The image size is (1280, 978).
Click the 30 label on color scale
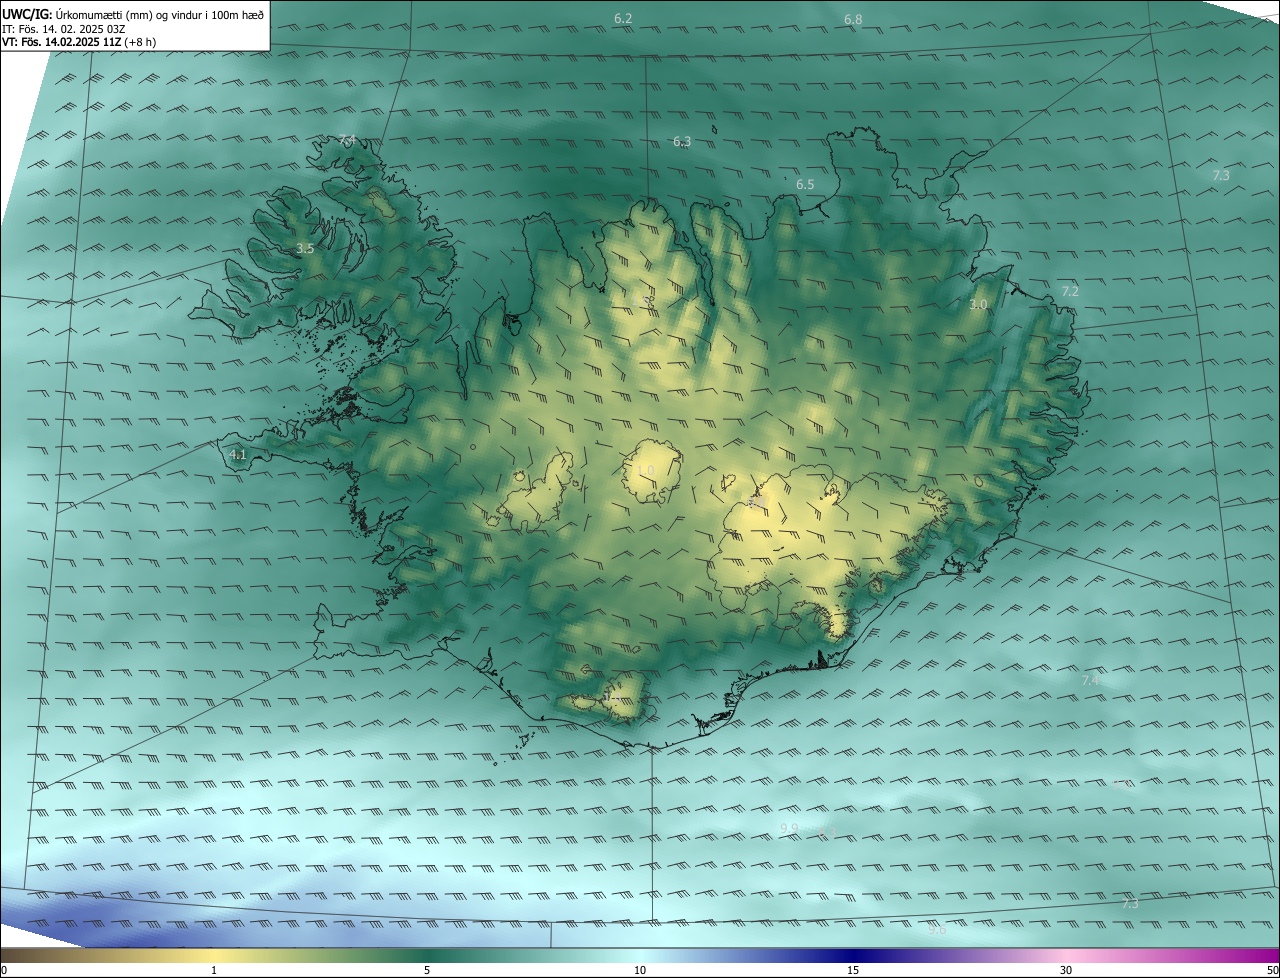1066,971
